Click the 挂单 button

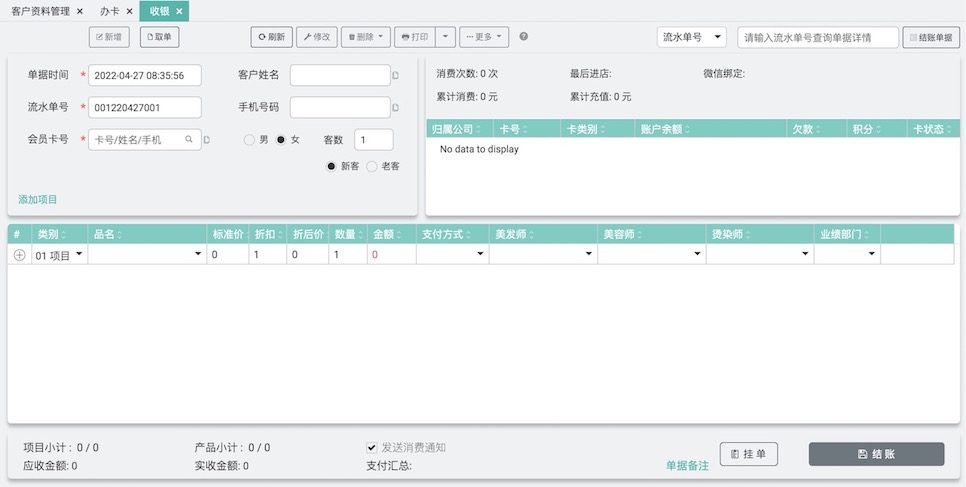(749, 454)
